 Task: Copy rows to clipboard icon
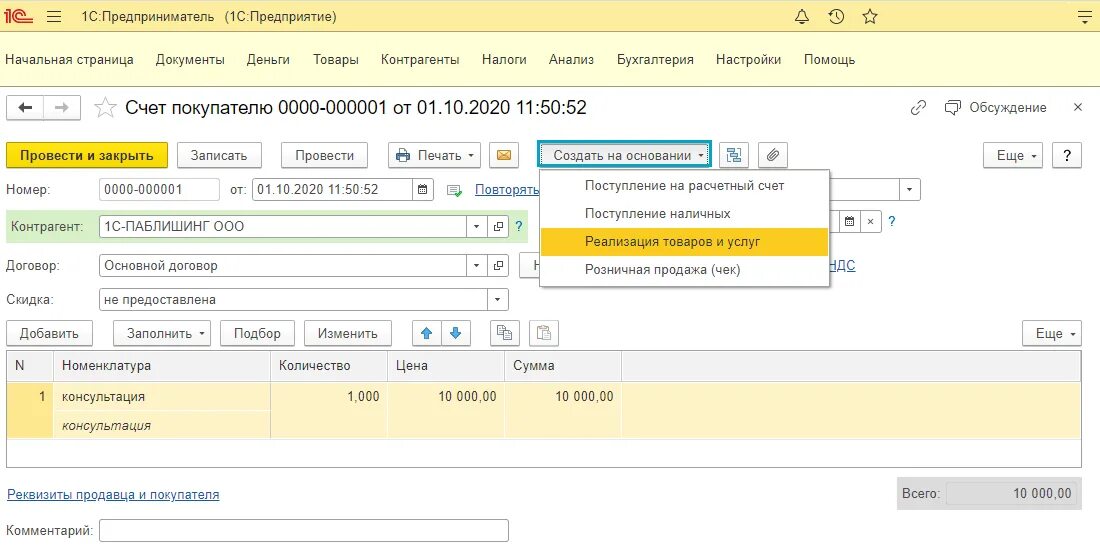tap(504, 333)
